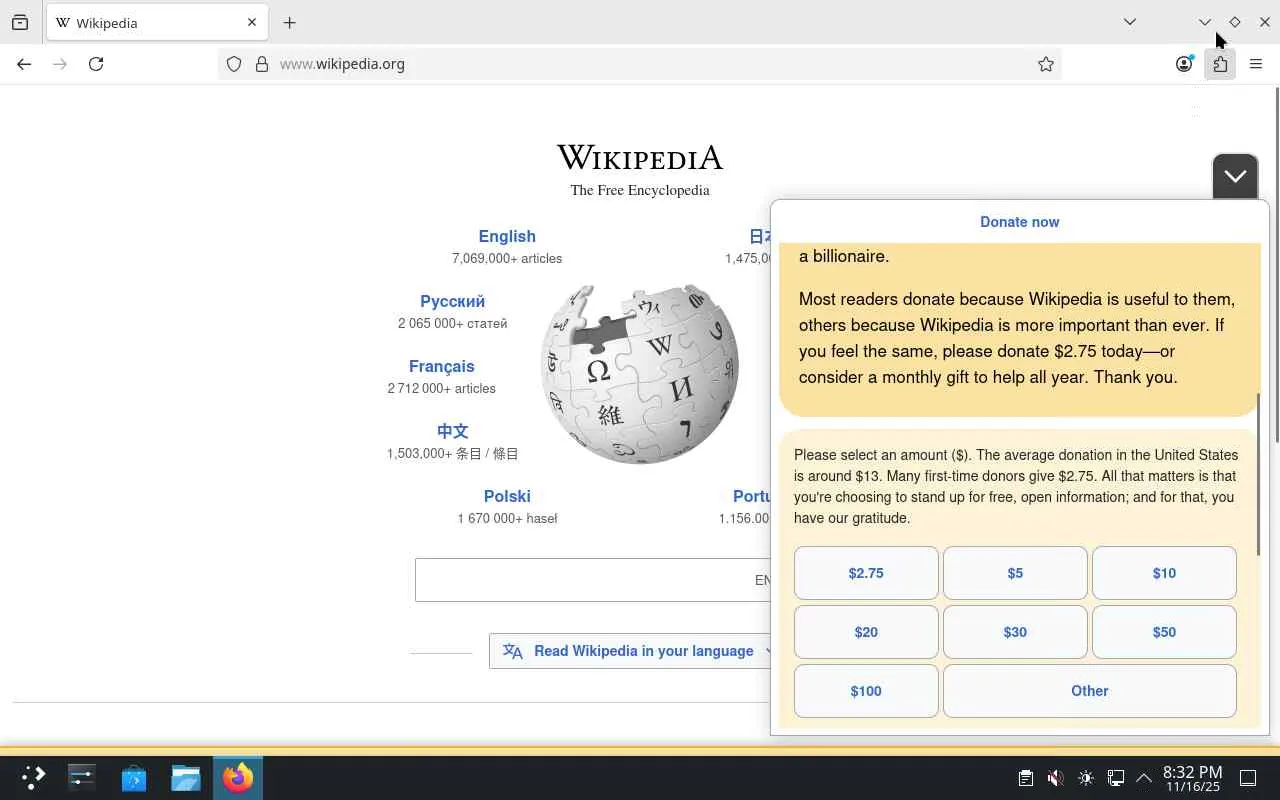This screenshot has height=800, width=1280.
Task: Click the "Please select an amount ($)" paragraph
Action: 1016,487
